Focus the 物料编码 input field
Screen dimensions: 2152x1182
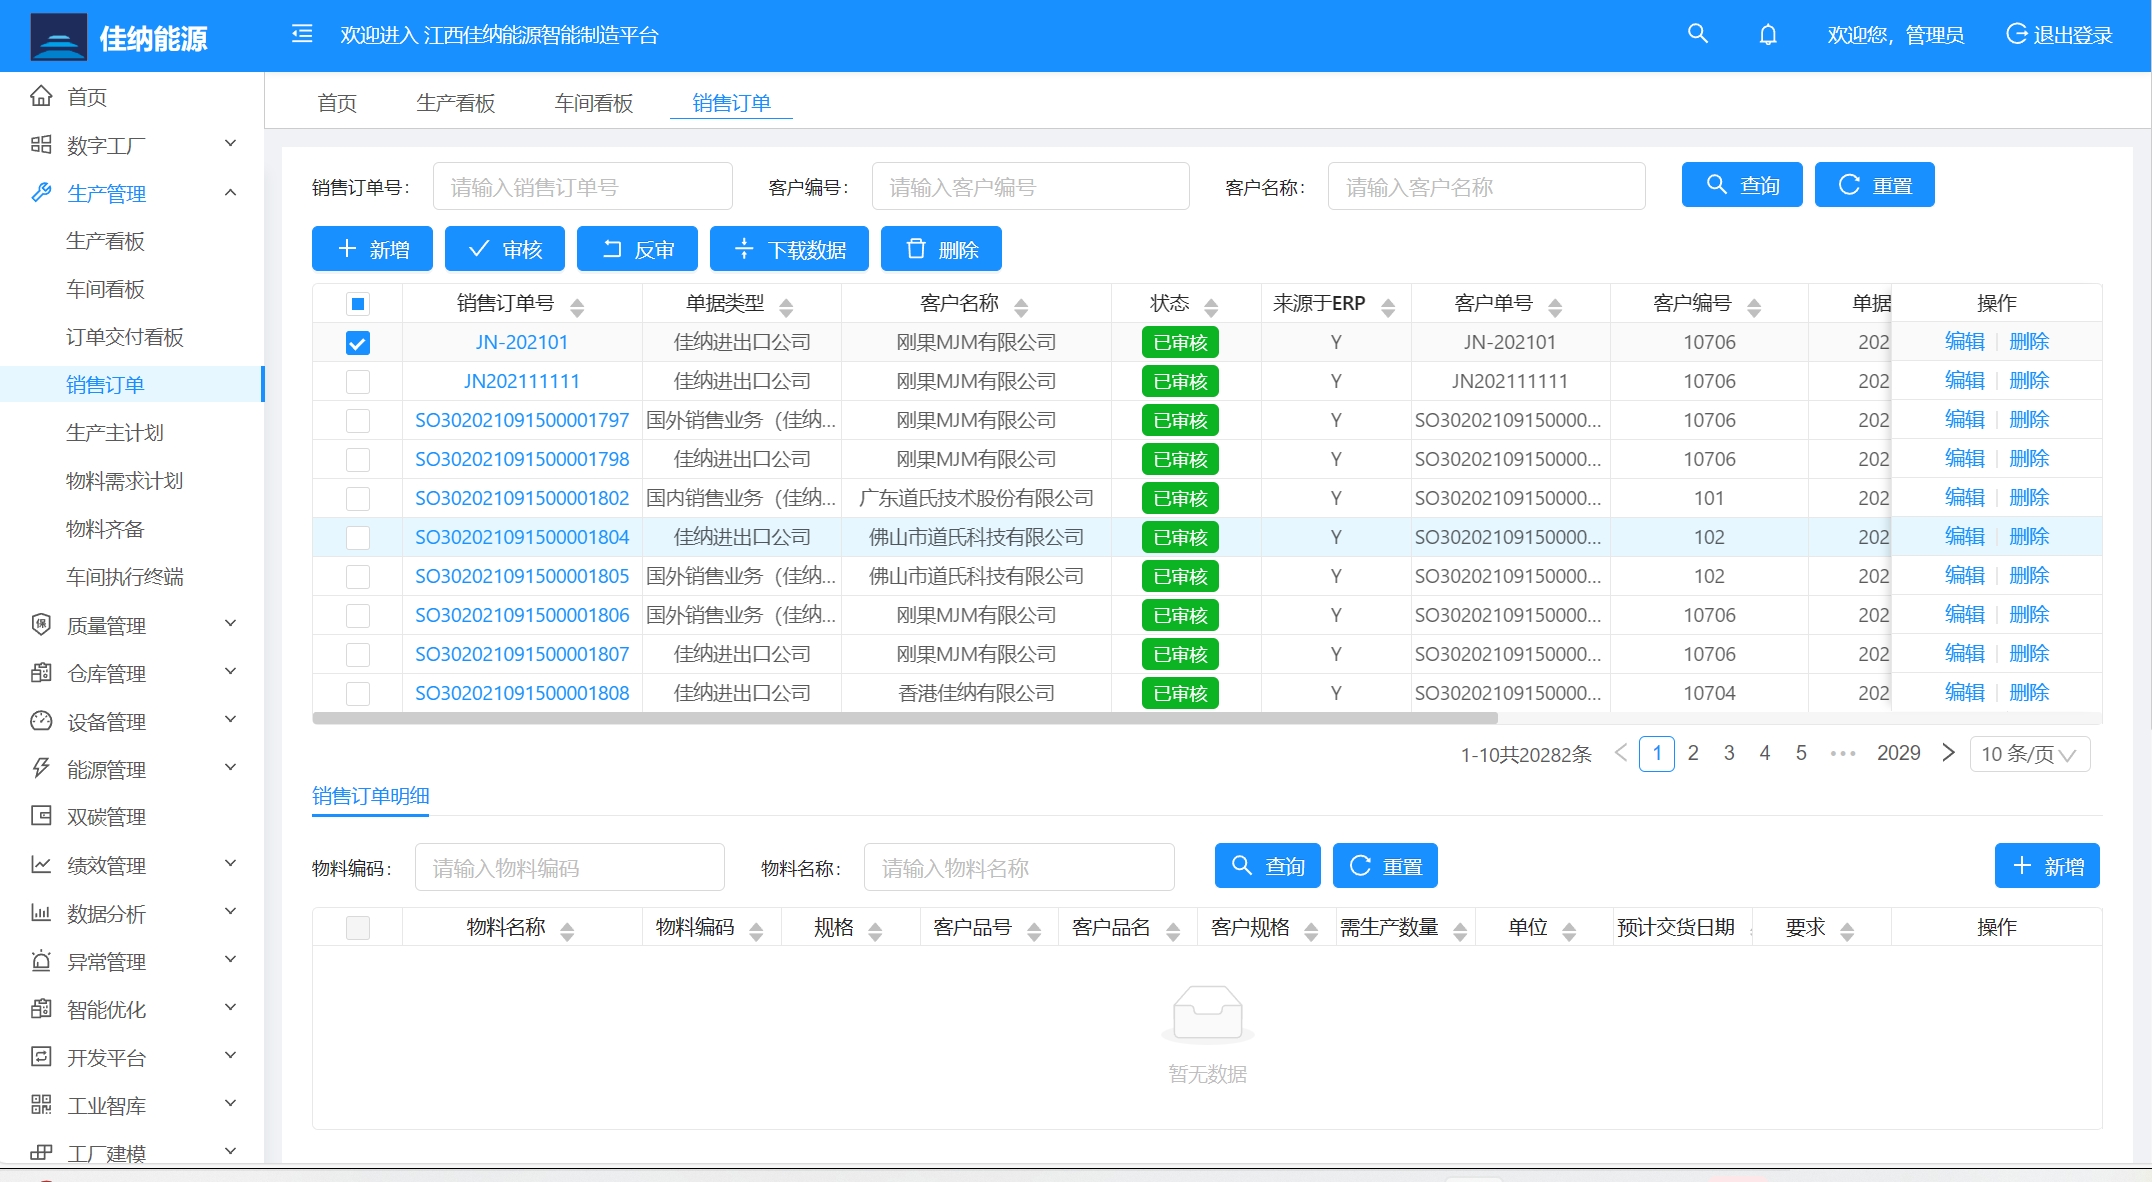[570, 868]
